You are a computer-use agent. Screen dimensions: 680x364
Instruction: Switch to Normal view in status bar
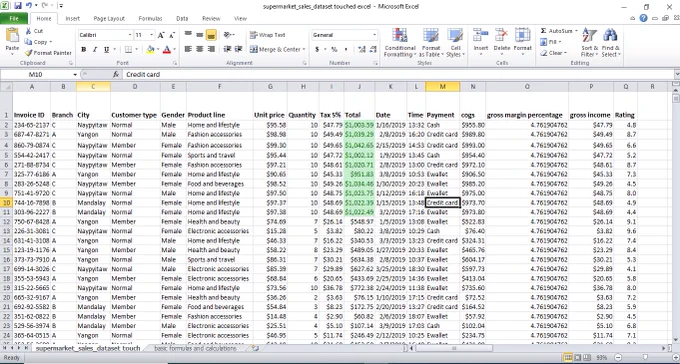(x=568, y=358)
